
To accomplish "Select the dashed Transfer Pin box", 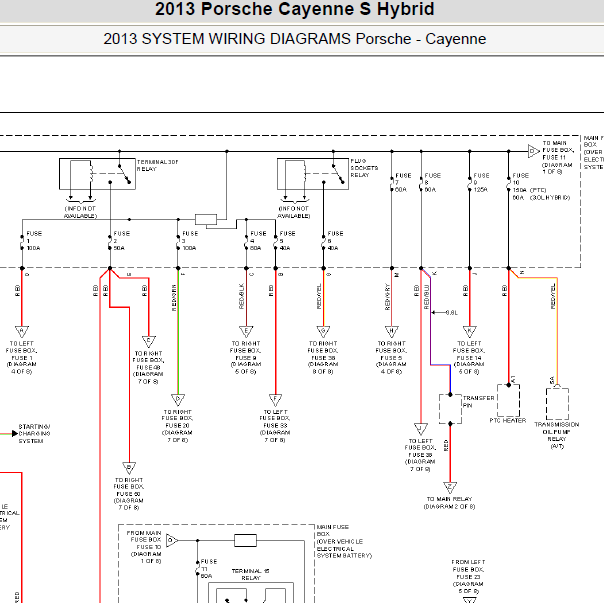I will coord(450,409).
